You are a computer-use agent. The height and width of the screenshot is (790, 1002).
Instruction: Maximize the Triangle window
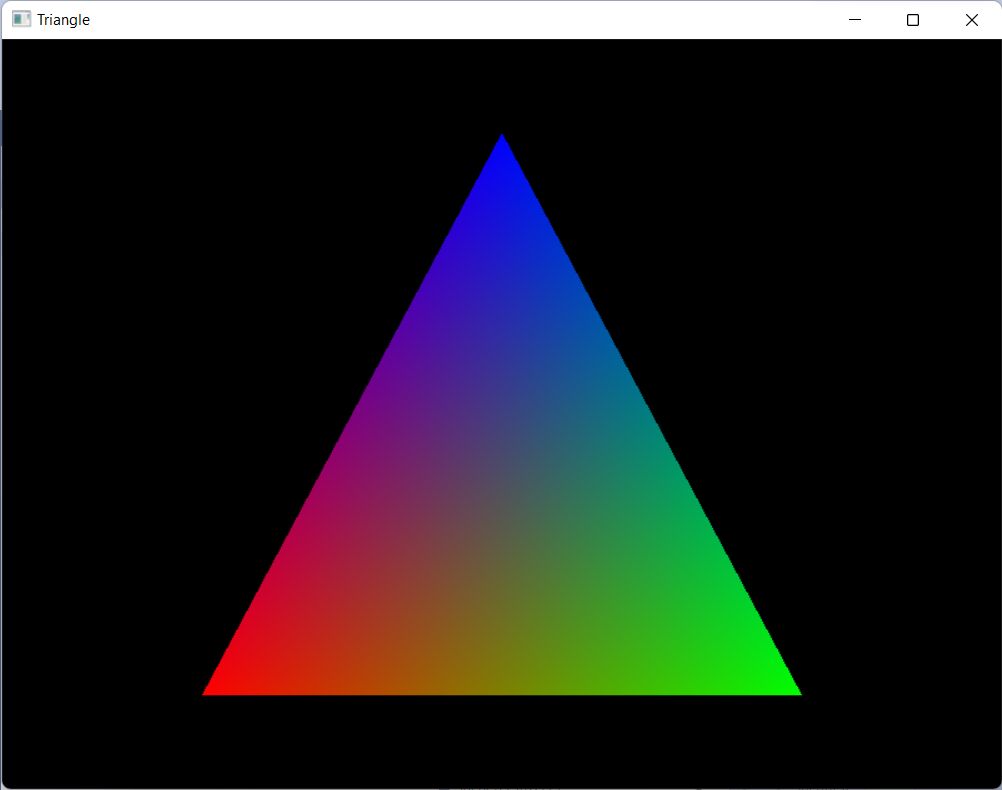point(913,20)
